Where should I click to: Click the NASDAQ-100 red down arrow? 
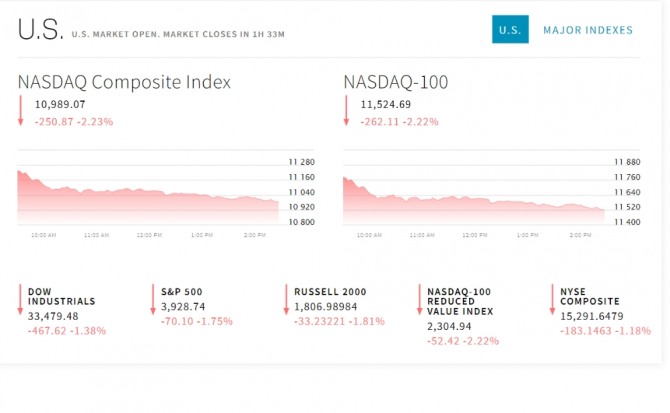click(x=346, y=111)
